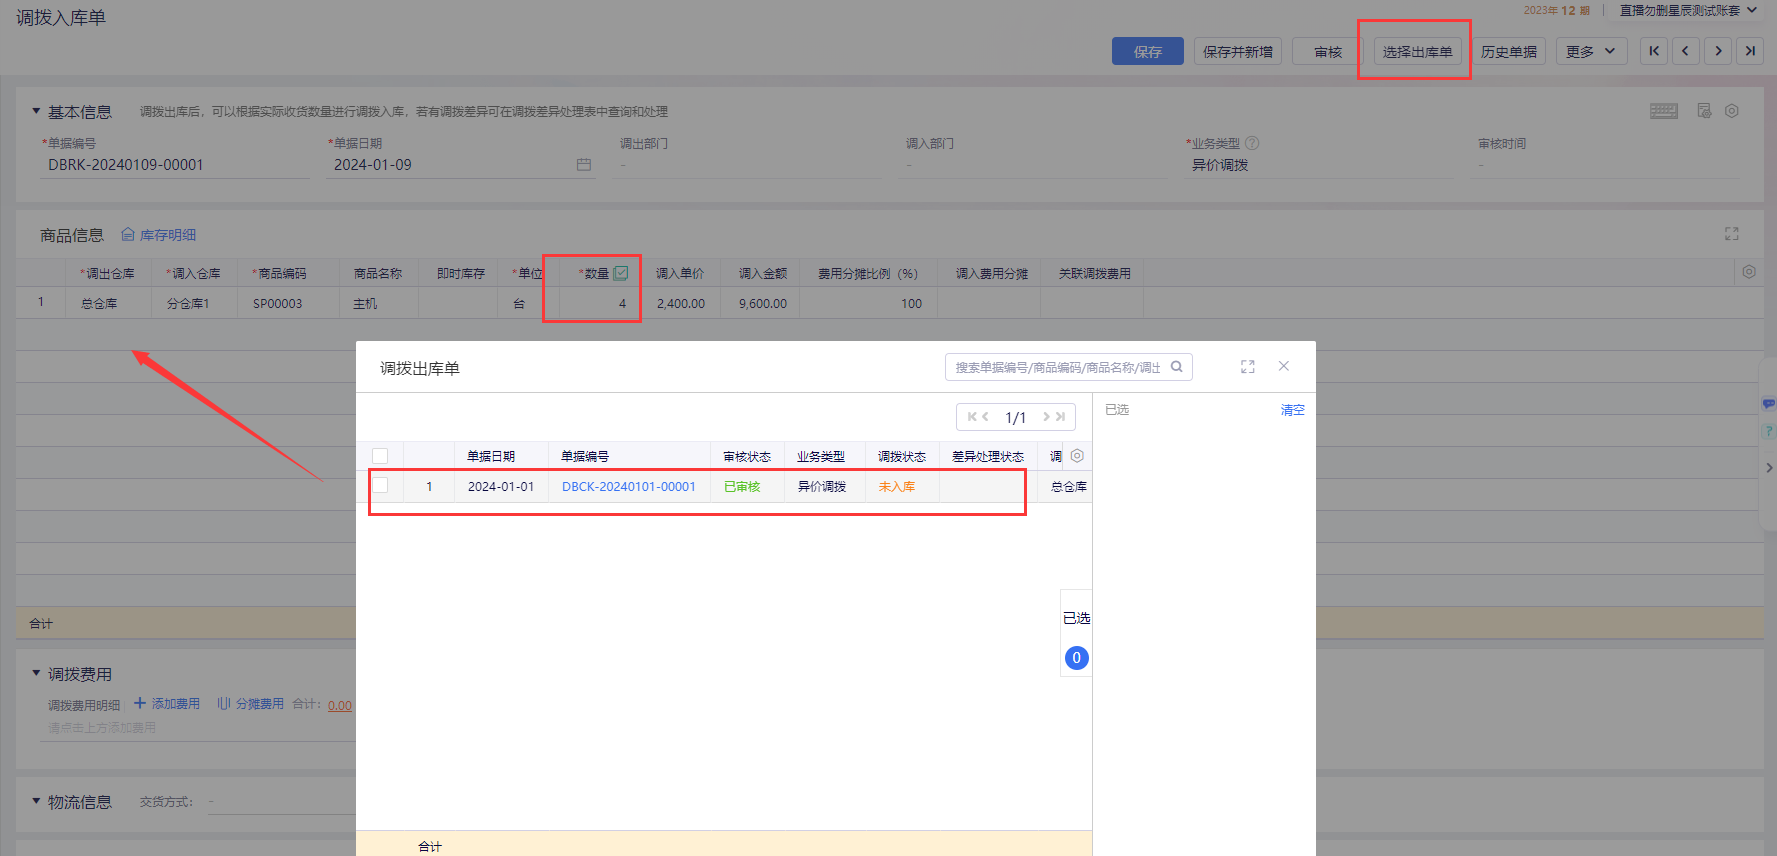Click 调入仓库 cell 分仓库1
The image size is (1777, 856).
195,303
